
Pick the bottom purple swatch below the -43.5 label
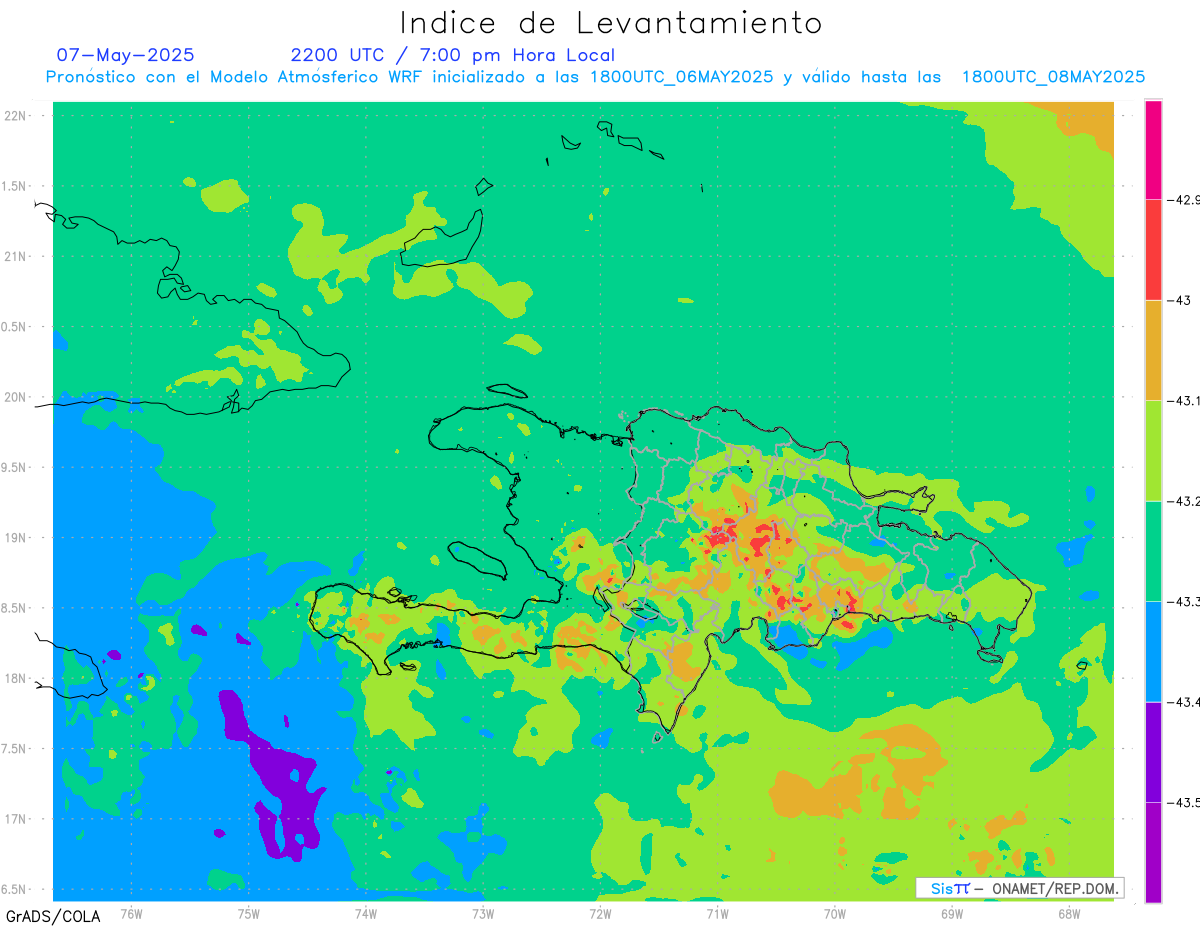point(1153,852)
